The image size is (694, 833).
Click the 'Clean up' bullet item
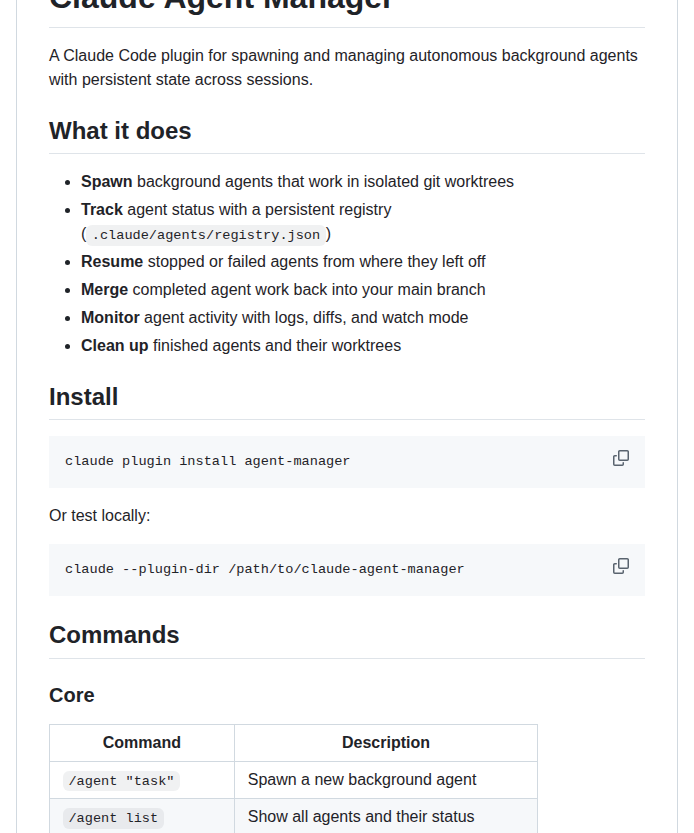pyautogui.click(x=241, y=346)
